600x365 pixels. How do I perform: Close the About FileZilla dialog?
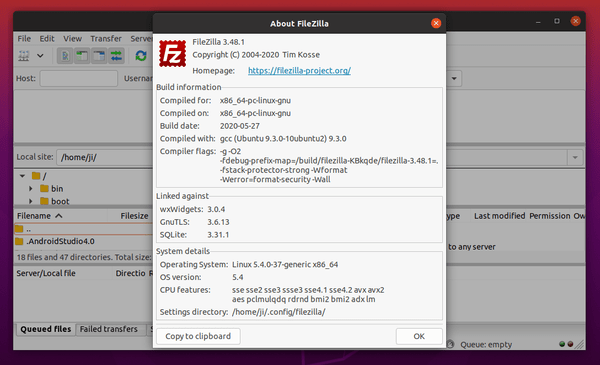(436, 23)
